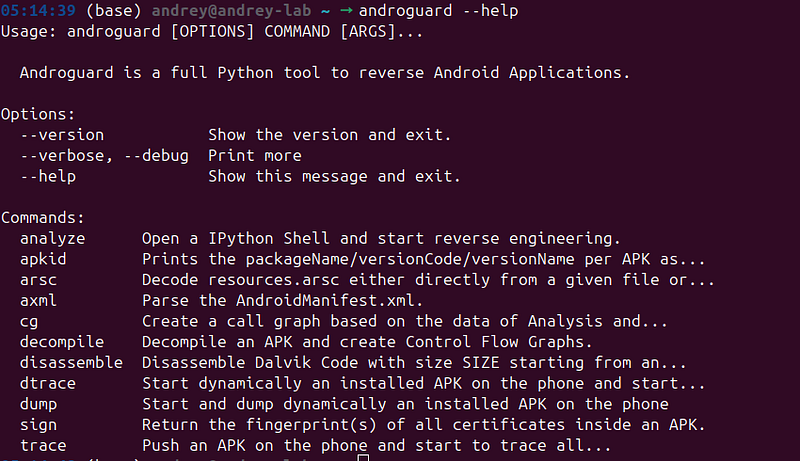The image size is (800, 461).
Task: Click the 'dtrace' command name
Action: 48,383
